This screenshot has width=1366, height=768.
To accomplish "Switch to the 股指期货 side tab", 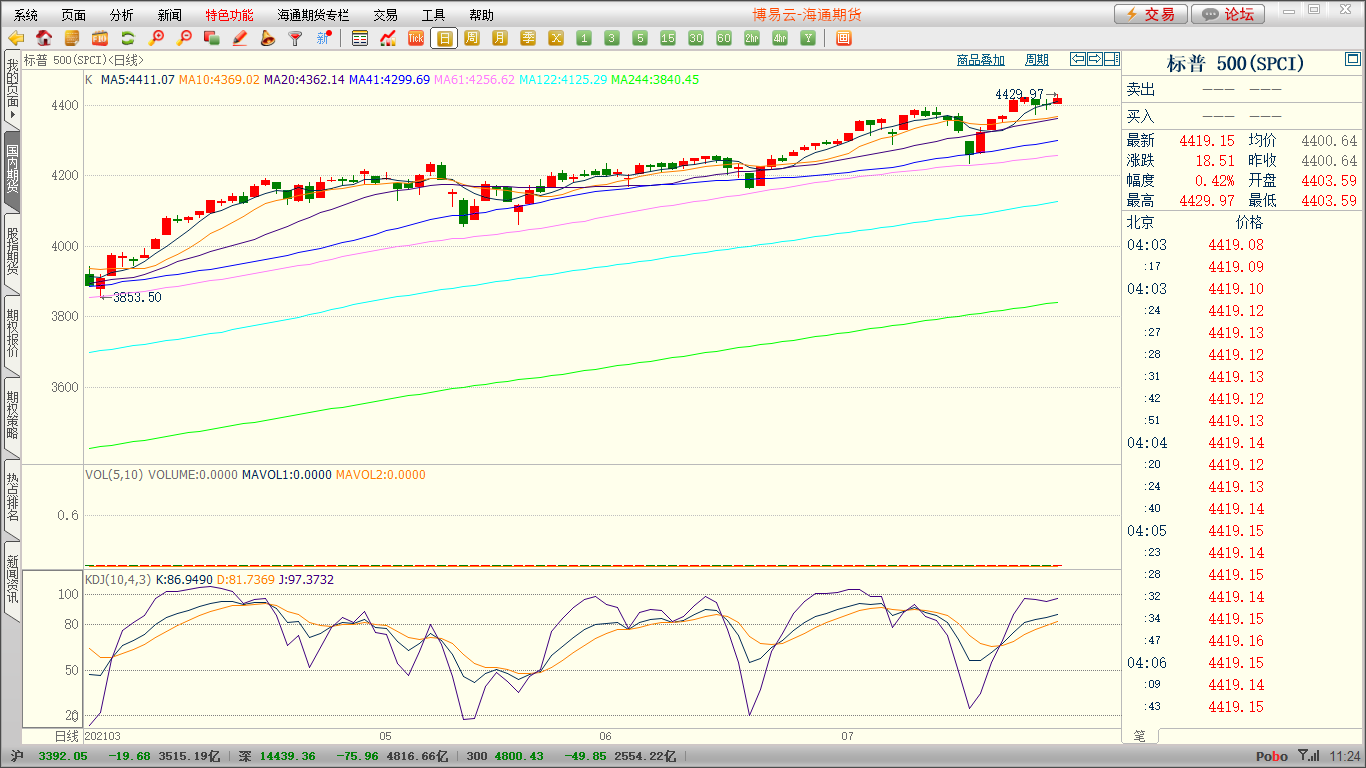I will coord(12,252).
